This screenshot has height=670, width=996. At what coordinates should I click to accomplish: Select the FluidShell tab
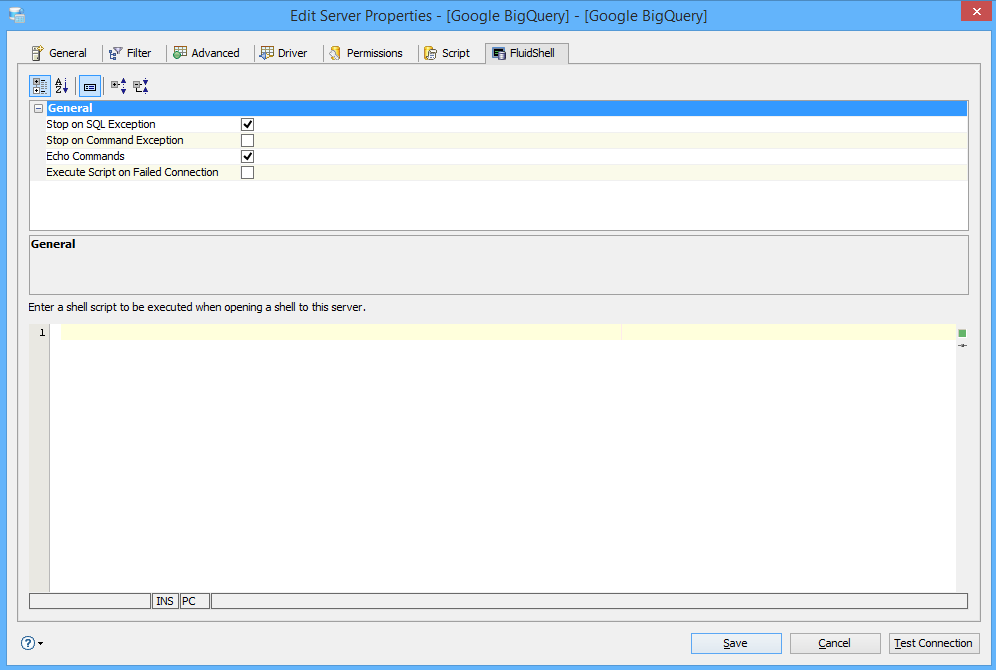(526, 53)
